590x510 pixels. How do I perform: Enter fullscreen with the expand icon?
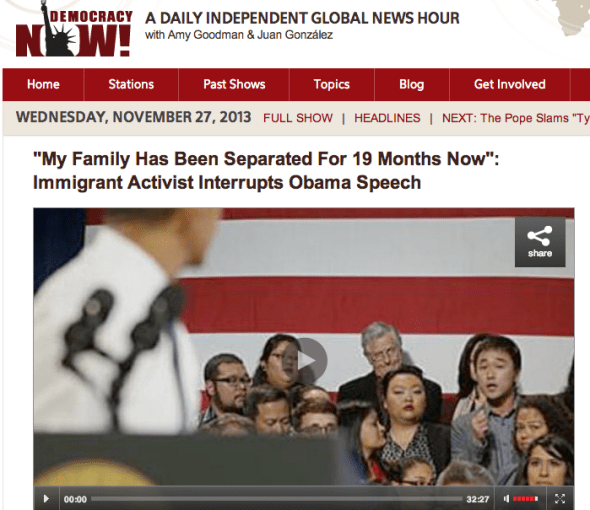click(x=560, y=499)
